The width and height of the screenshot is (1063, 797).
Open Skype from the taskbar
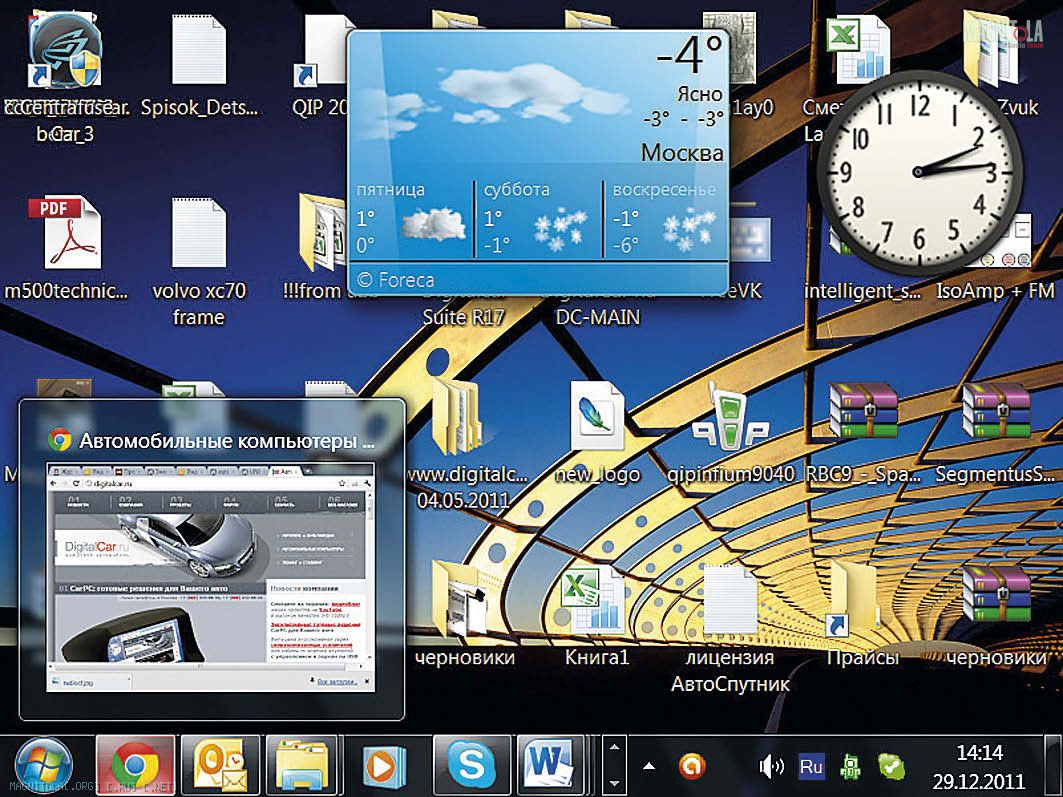pyautogui.click(x=471, y=766)
